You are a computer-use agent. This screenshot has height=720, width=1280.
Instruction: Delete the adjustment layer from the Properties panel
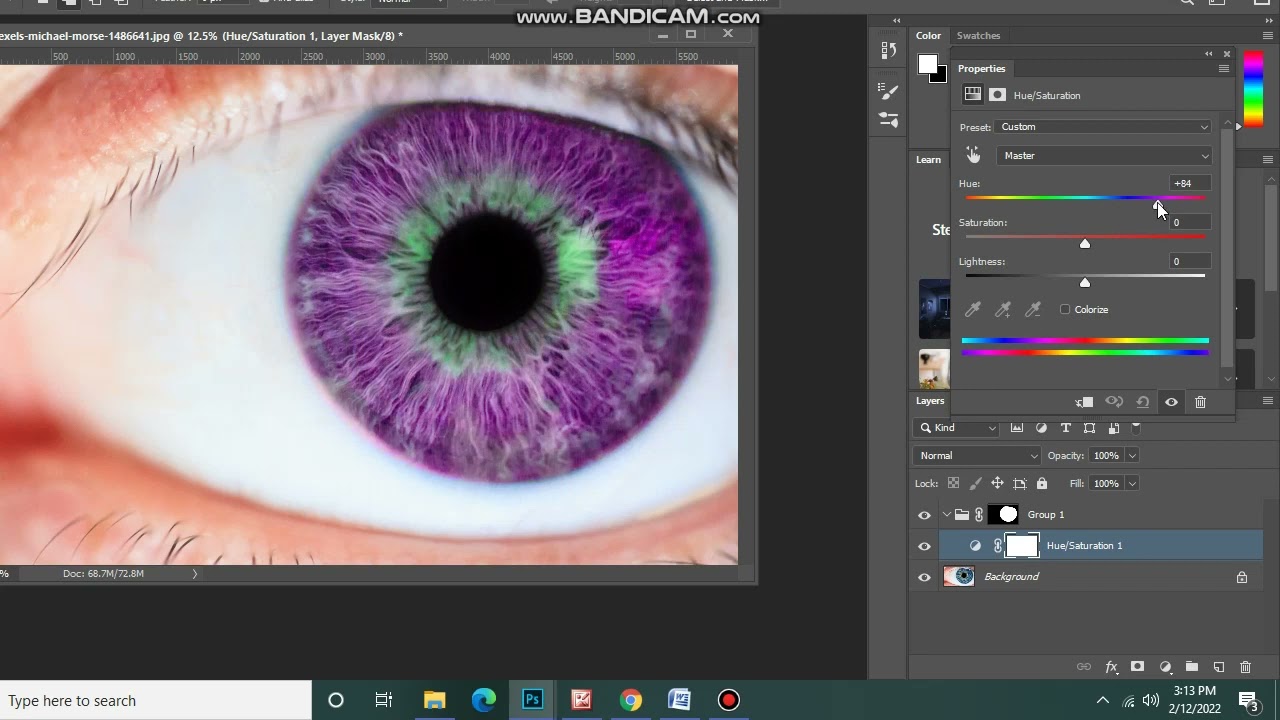click(1200, 402)
